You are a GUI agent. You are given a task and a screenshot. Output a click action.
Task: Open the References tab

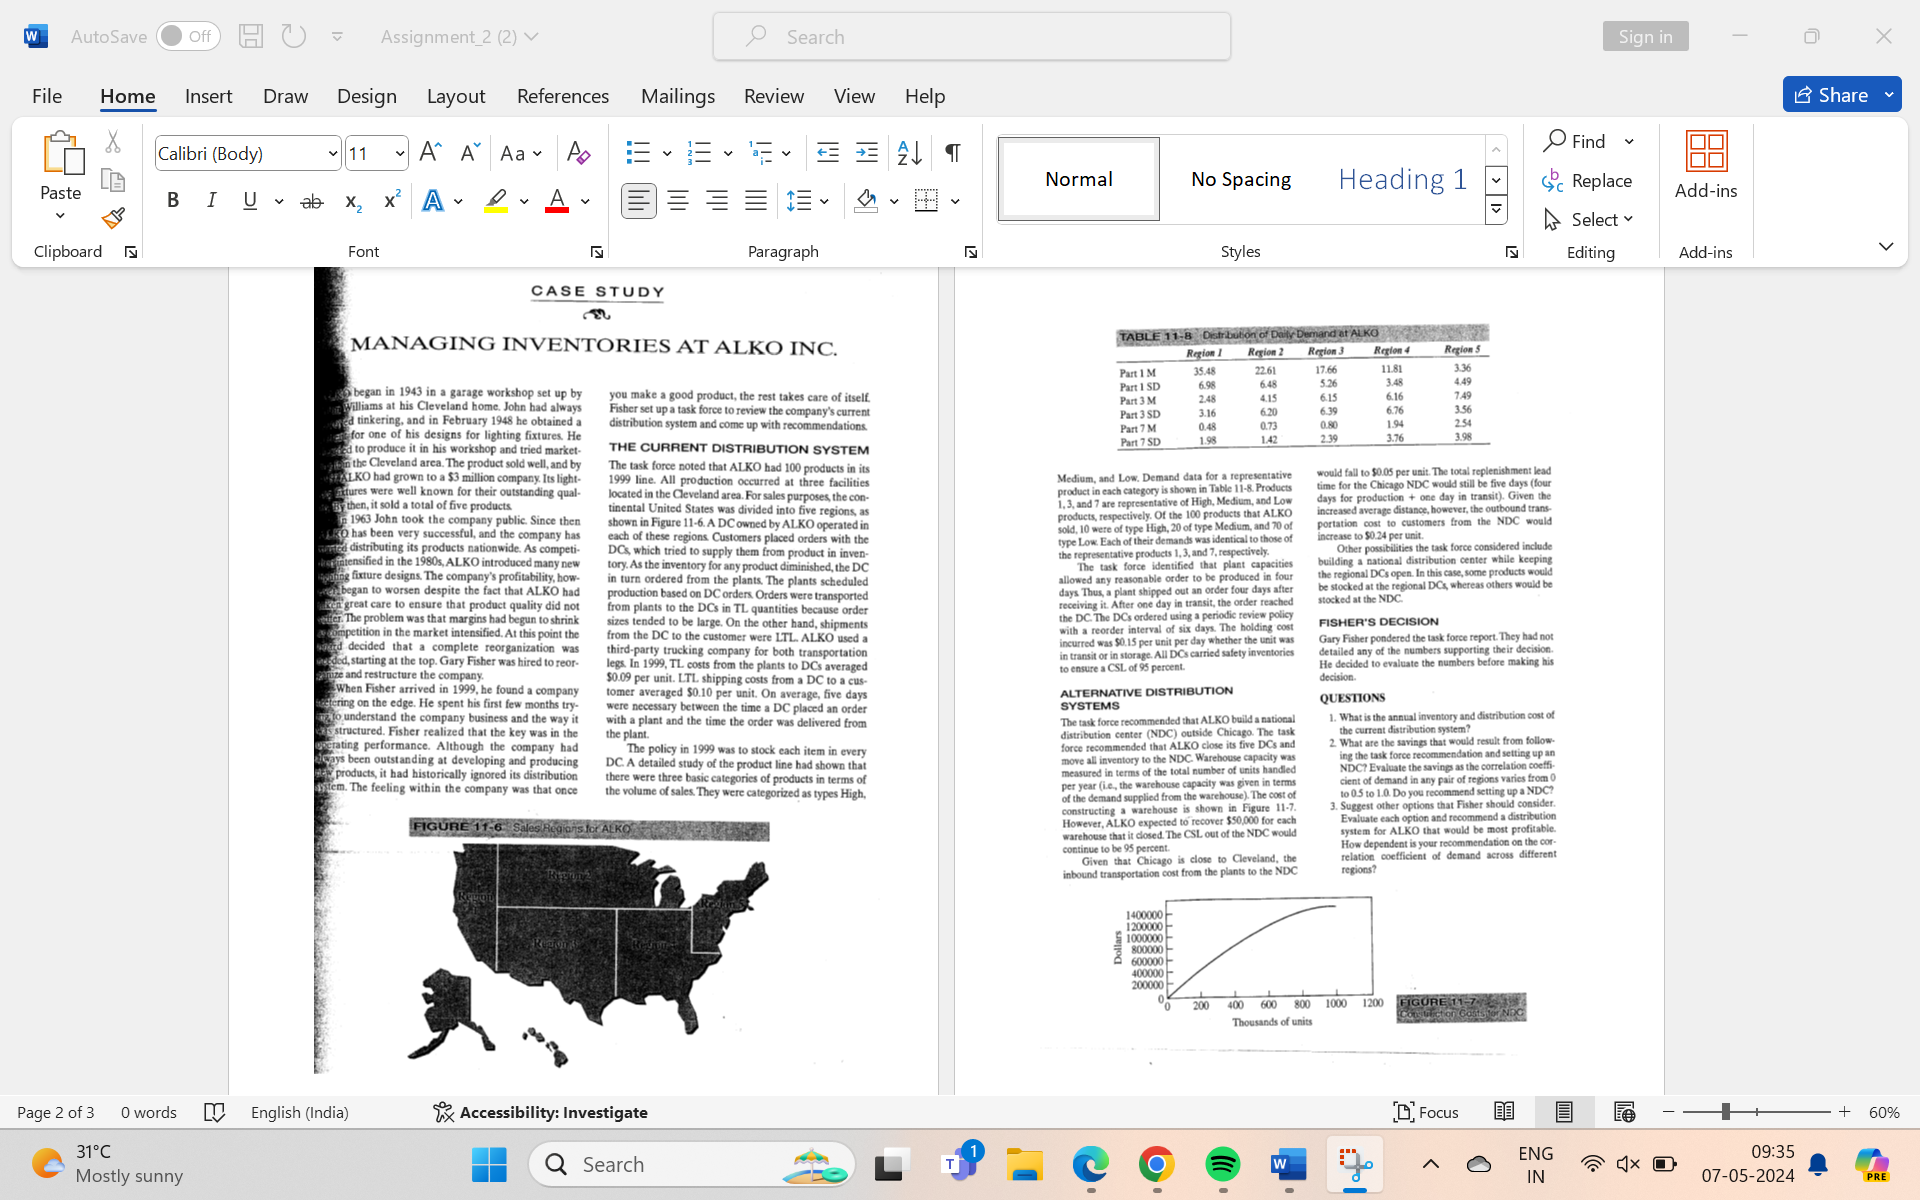point(562,95)
